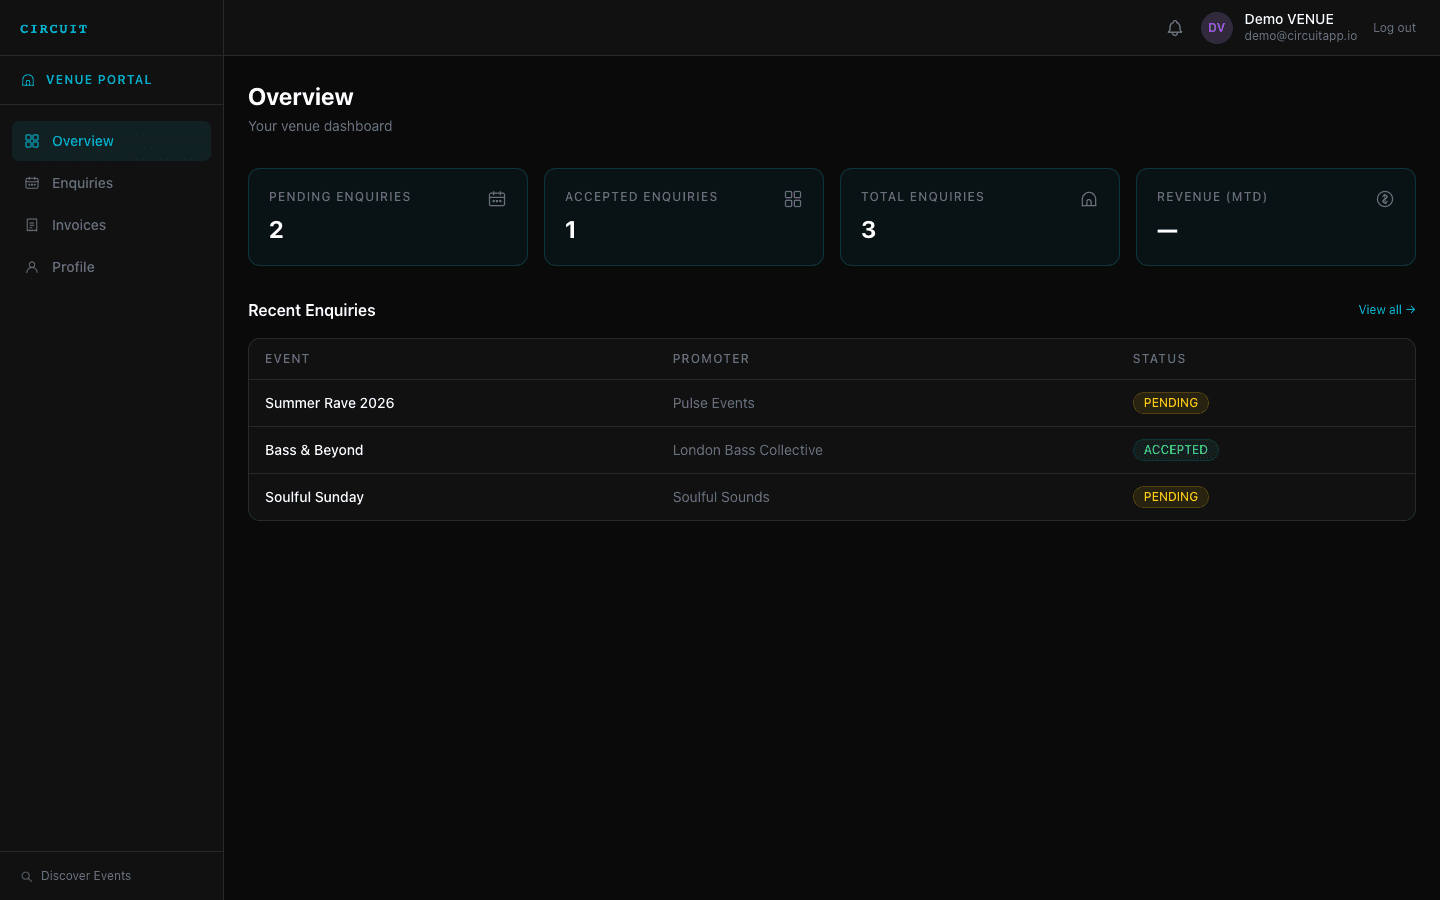This screenshot has width=1440, height=900.
Task: Click venue icon on Total Enquiries card
Action: (x=1089, y=199)
